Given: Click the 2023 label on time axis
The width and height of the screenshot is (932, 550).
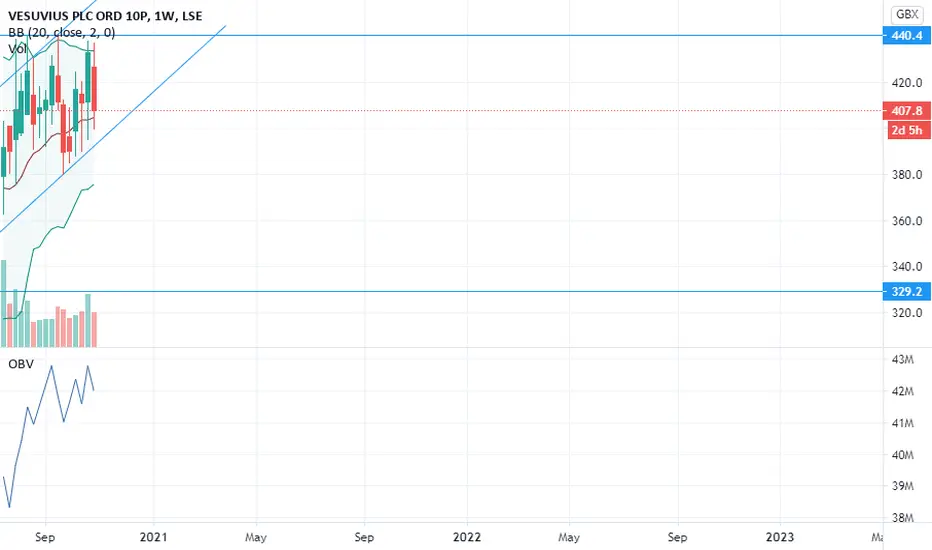Looking at the screenshot, I should coord(779,537).
